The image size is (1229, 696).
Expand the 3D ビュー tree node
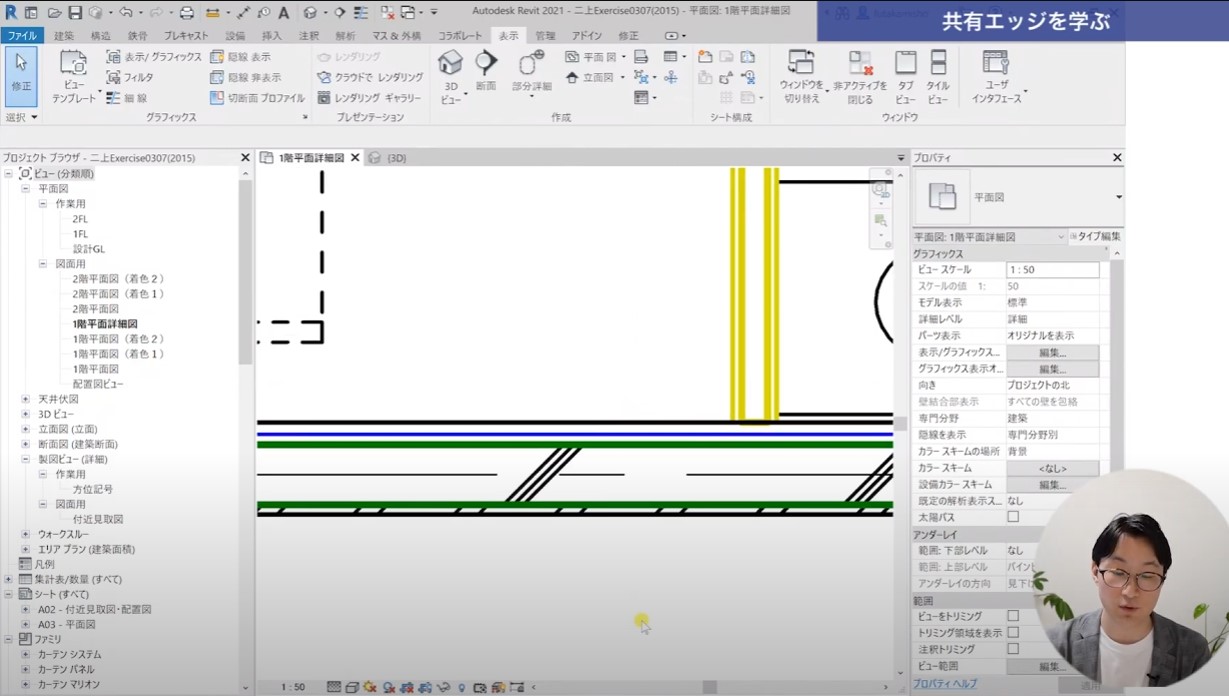click(x=26, y=414)
